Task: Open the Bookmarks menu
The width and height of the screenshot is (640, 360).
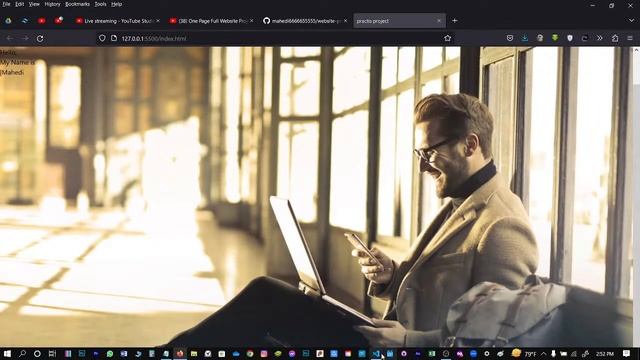Action: (77, 4)
